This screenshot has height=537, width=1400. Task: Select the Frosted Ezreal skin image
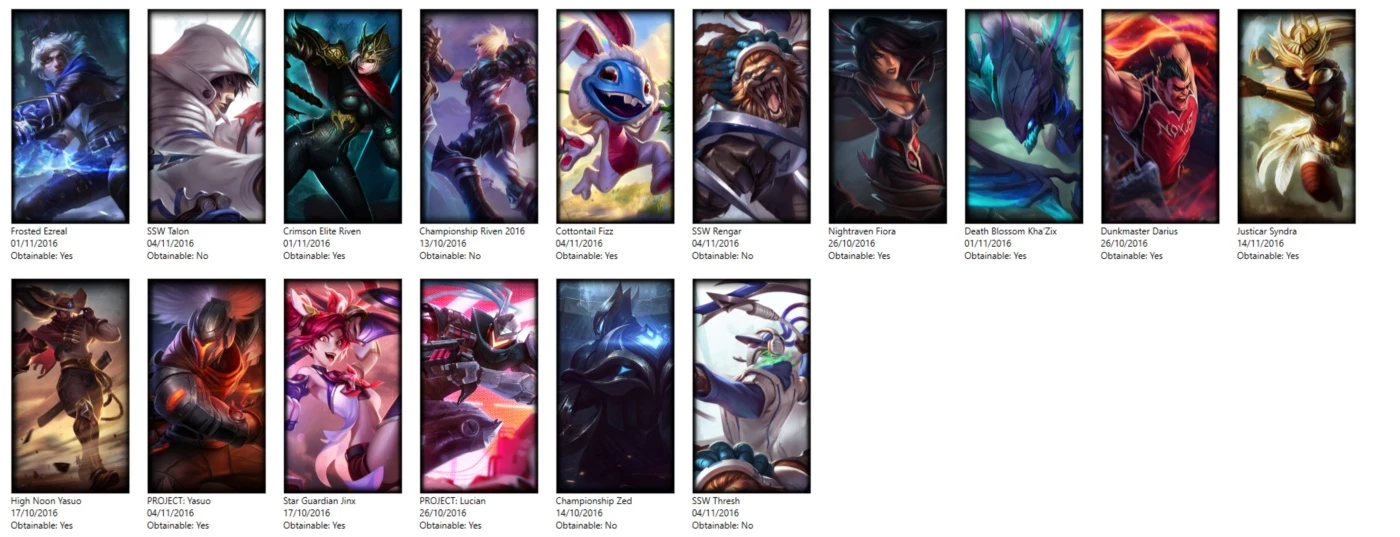coord(70,116)
